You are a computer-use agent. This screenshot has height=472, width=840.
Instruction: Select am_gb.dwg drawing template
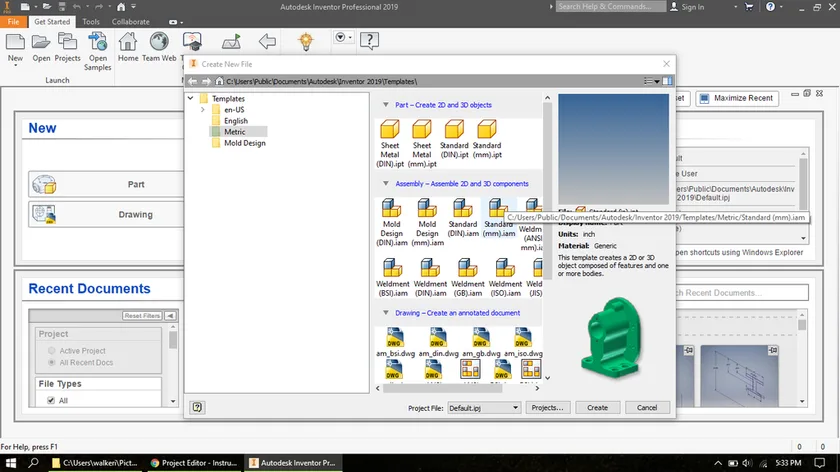point(481,342)
